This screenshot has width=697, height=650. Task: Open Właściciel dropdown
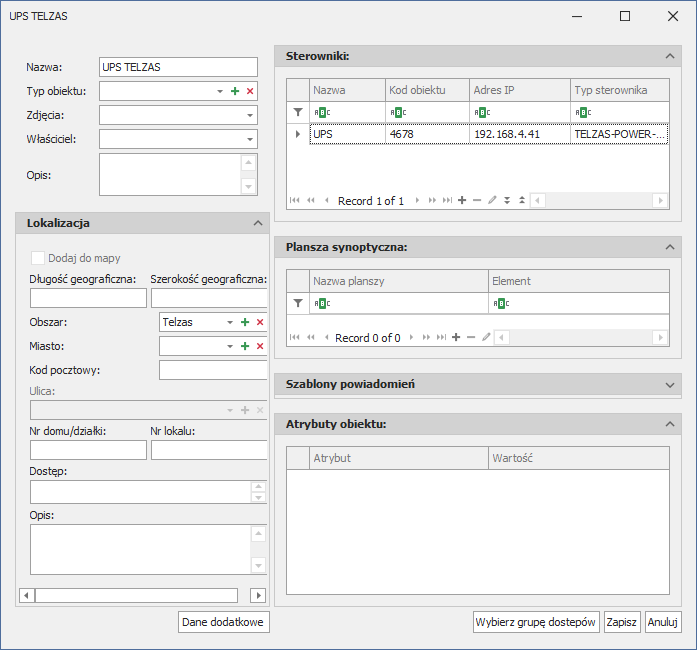pyautogui.click(x=250, y=139)
